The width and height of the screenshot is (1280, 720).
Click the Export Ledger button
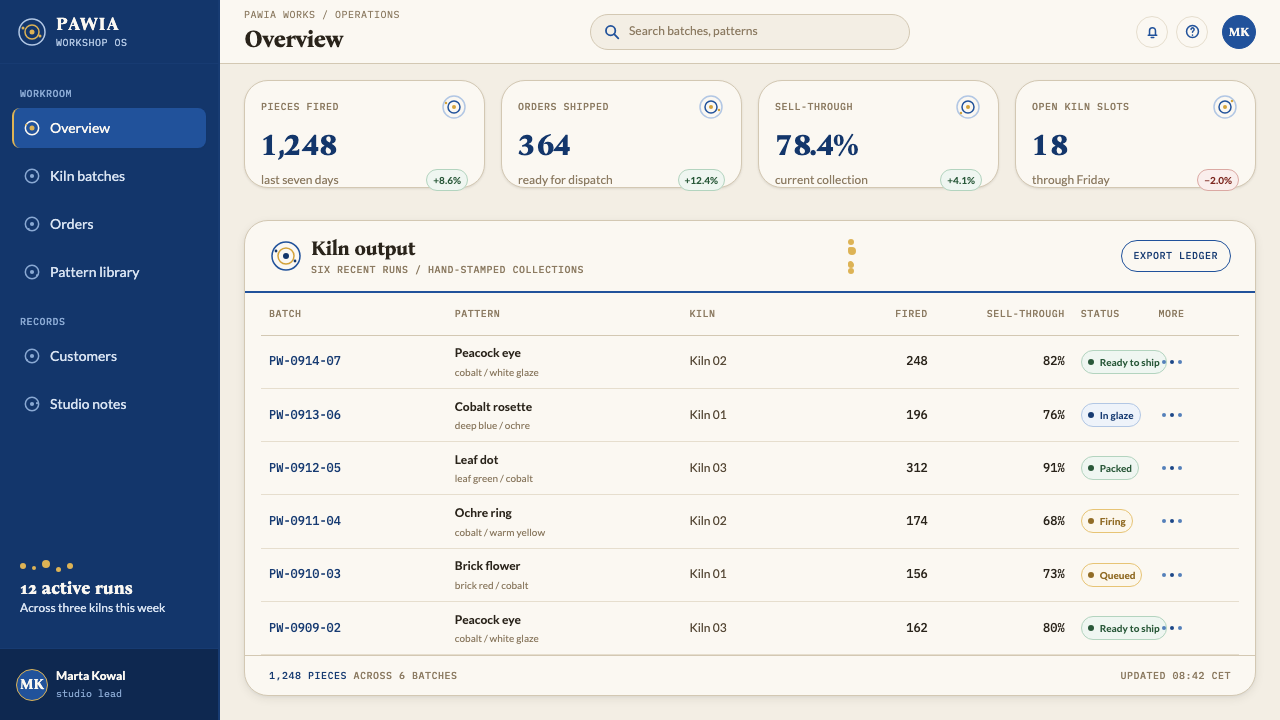(x=1176, y=256)
